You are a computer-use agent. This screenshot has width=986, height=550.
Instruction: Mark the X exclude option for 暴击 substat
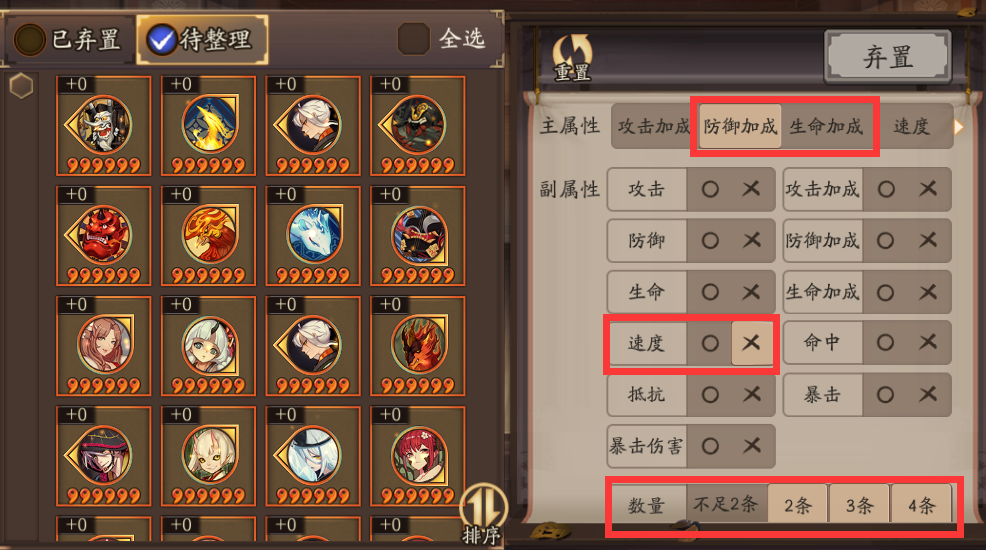point(928,394)
